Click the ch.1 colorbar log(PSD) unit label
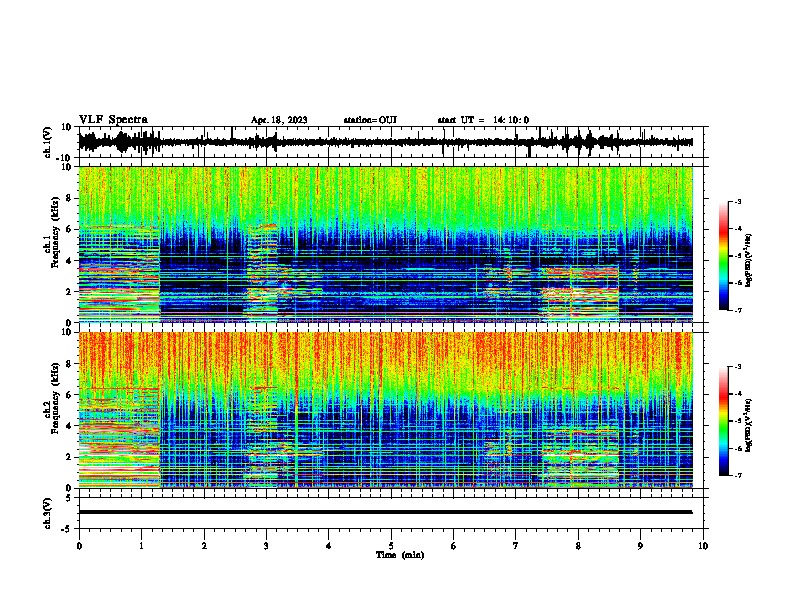The width and height of the screenshot is (792, 612). click(x=749, y=260)
